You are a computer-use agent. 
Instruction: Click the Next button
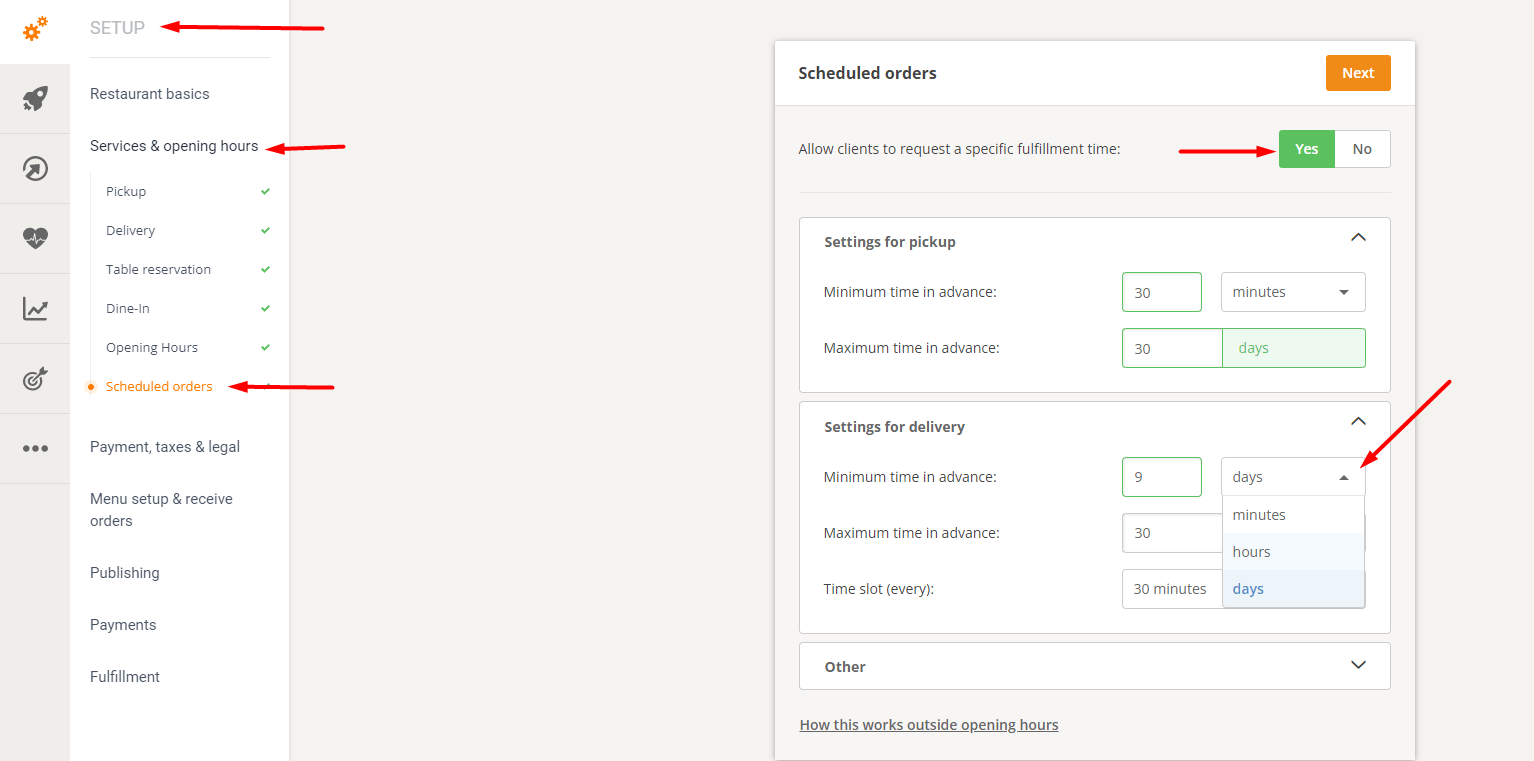point(1357,72)
